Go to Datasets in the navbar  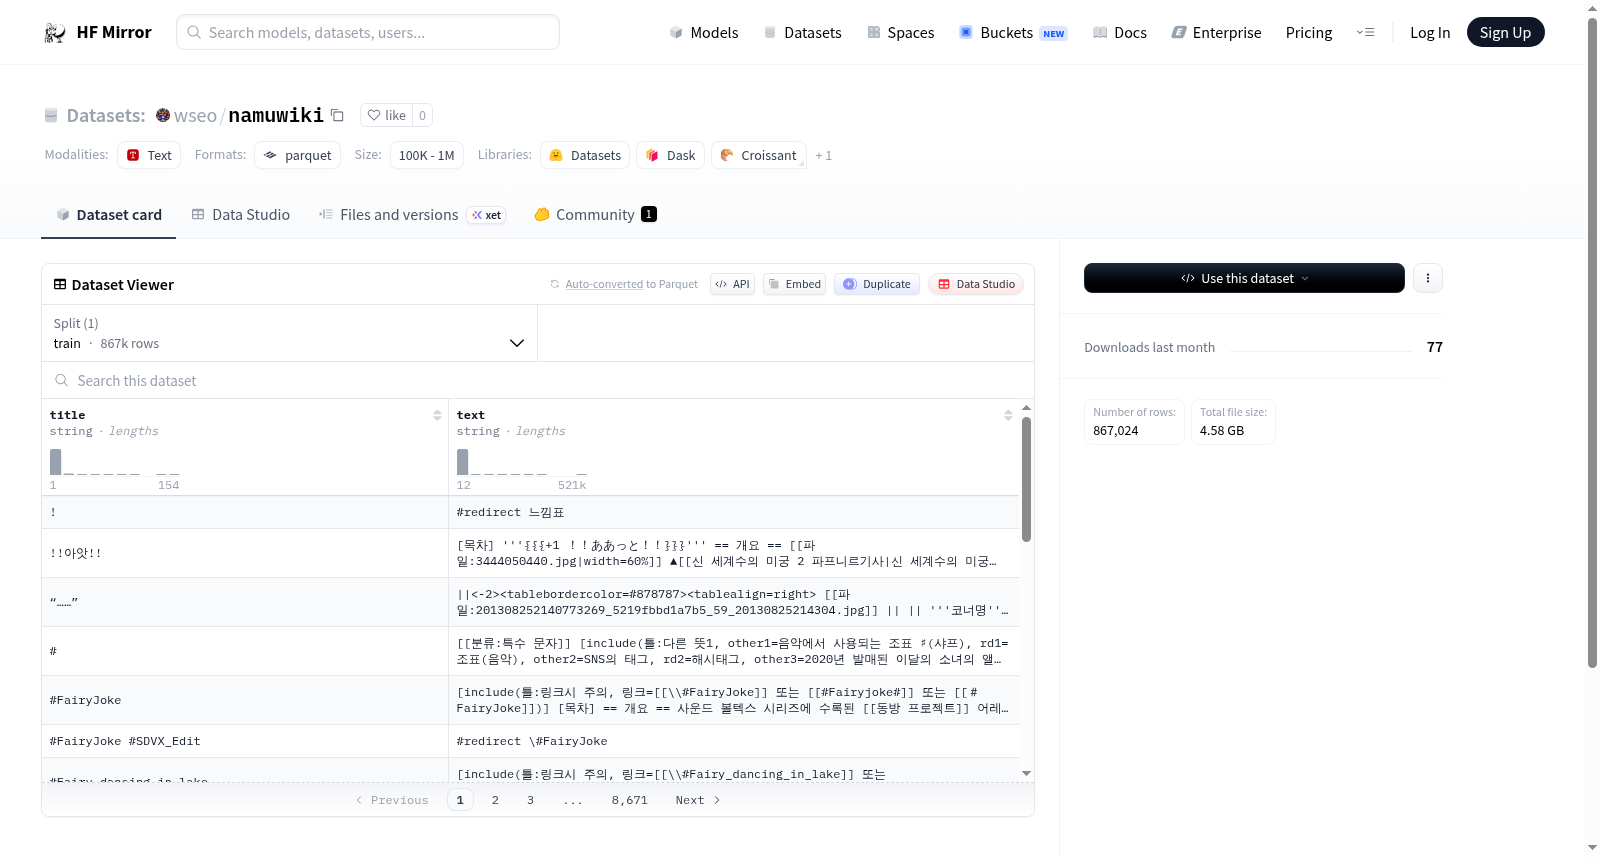(802, 33)
